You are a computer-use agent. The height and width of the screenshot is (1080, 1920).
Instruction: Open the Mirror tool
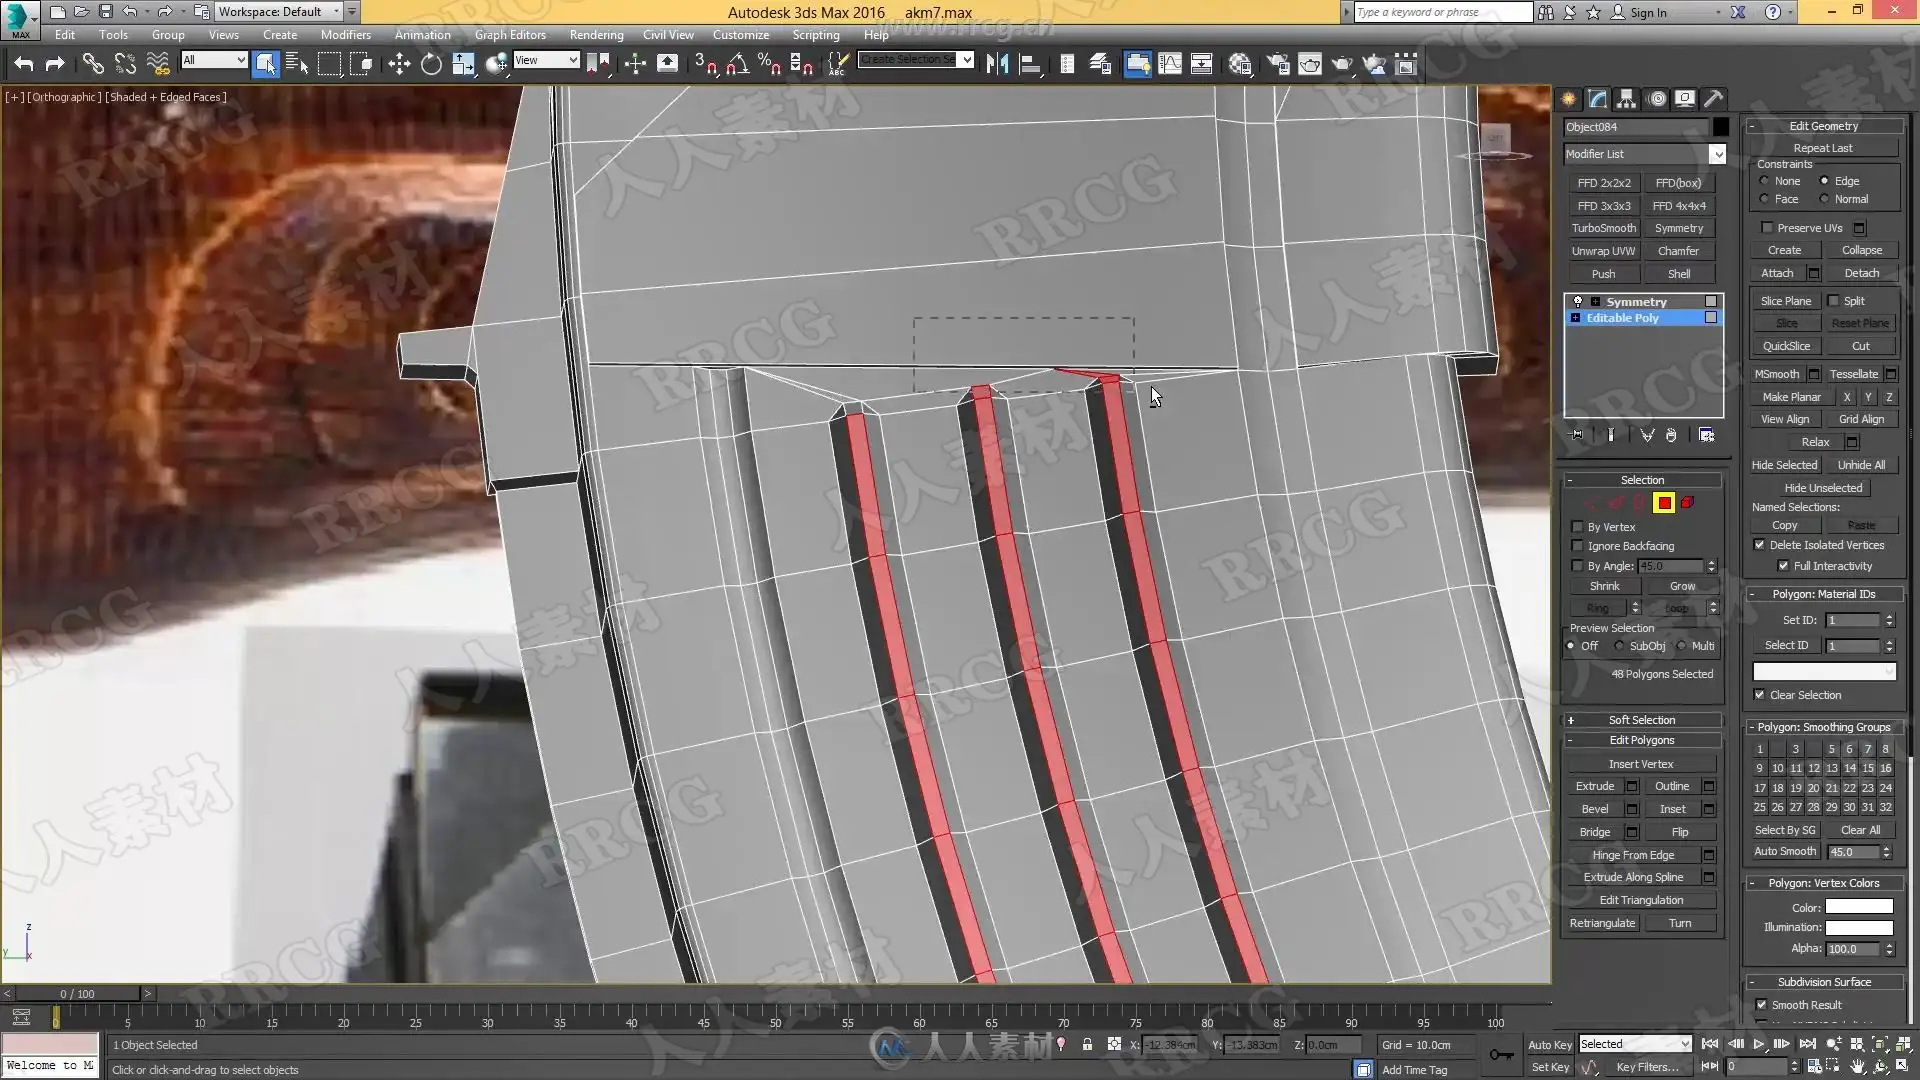click(x=997, y=65)
